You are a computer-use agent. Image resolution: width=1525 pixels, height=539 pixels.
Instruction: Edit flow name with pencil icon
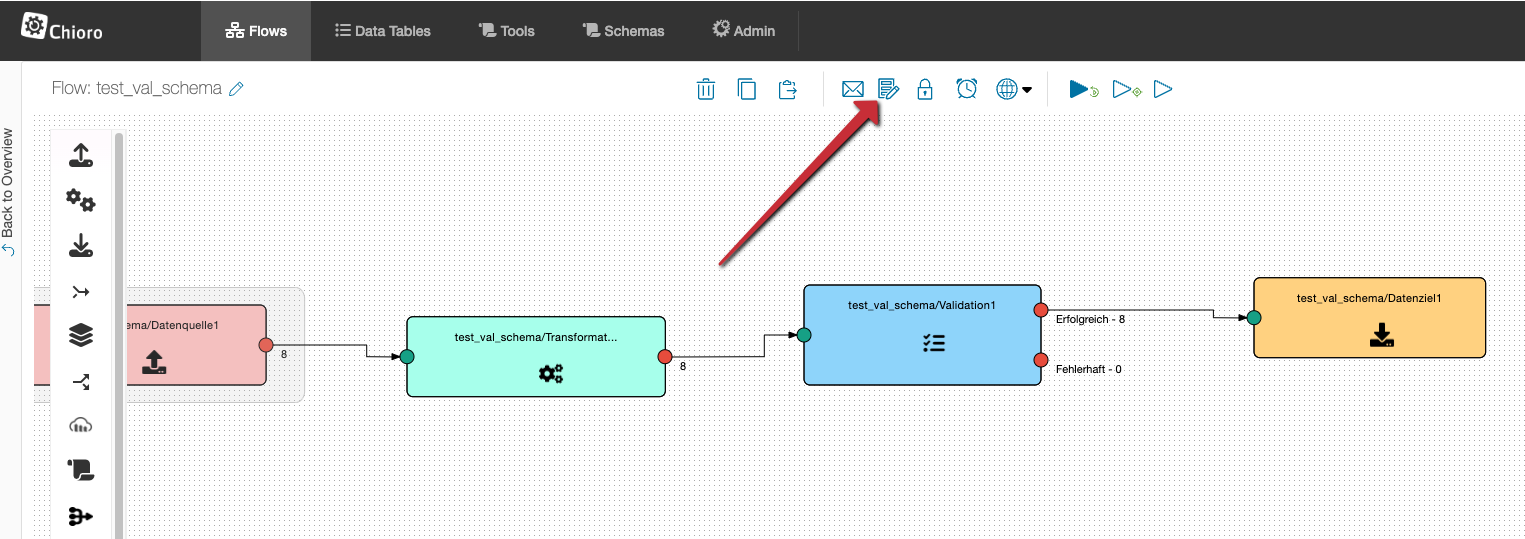tap(237, 89)
